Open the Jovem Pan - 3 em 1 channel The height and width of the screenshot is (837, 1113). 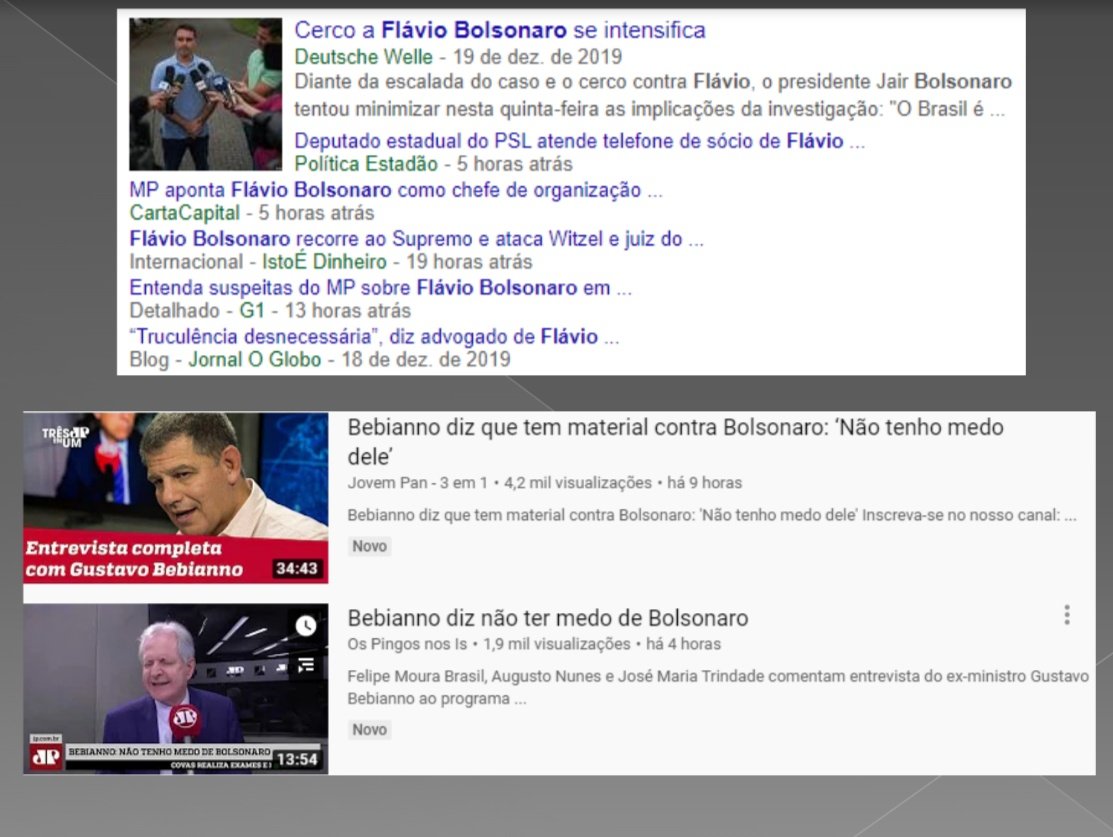(x=417, y=483)
